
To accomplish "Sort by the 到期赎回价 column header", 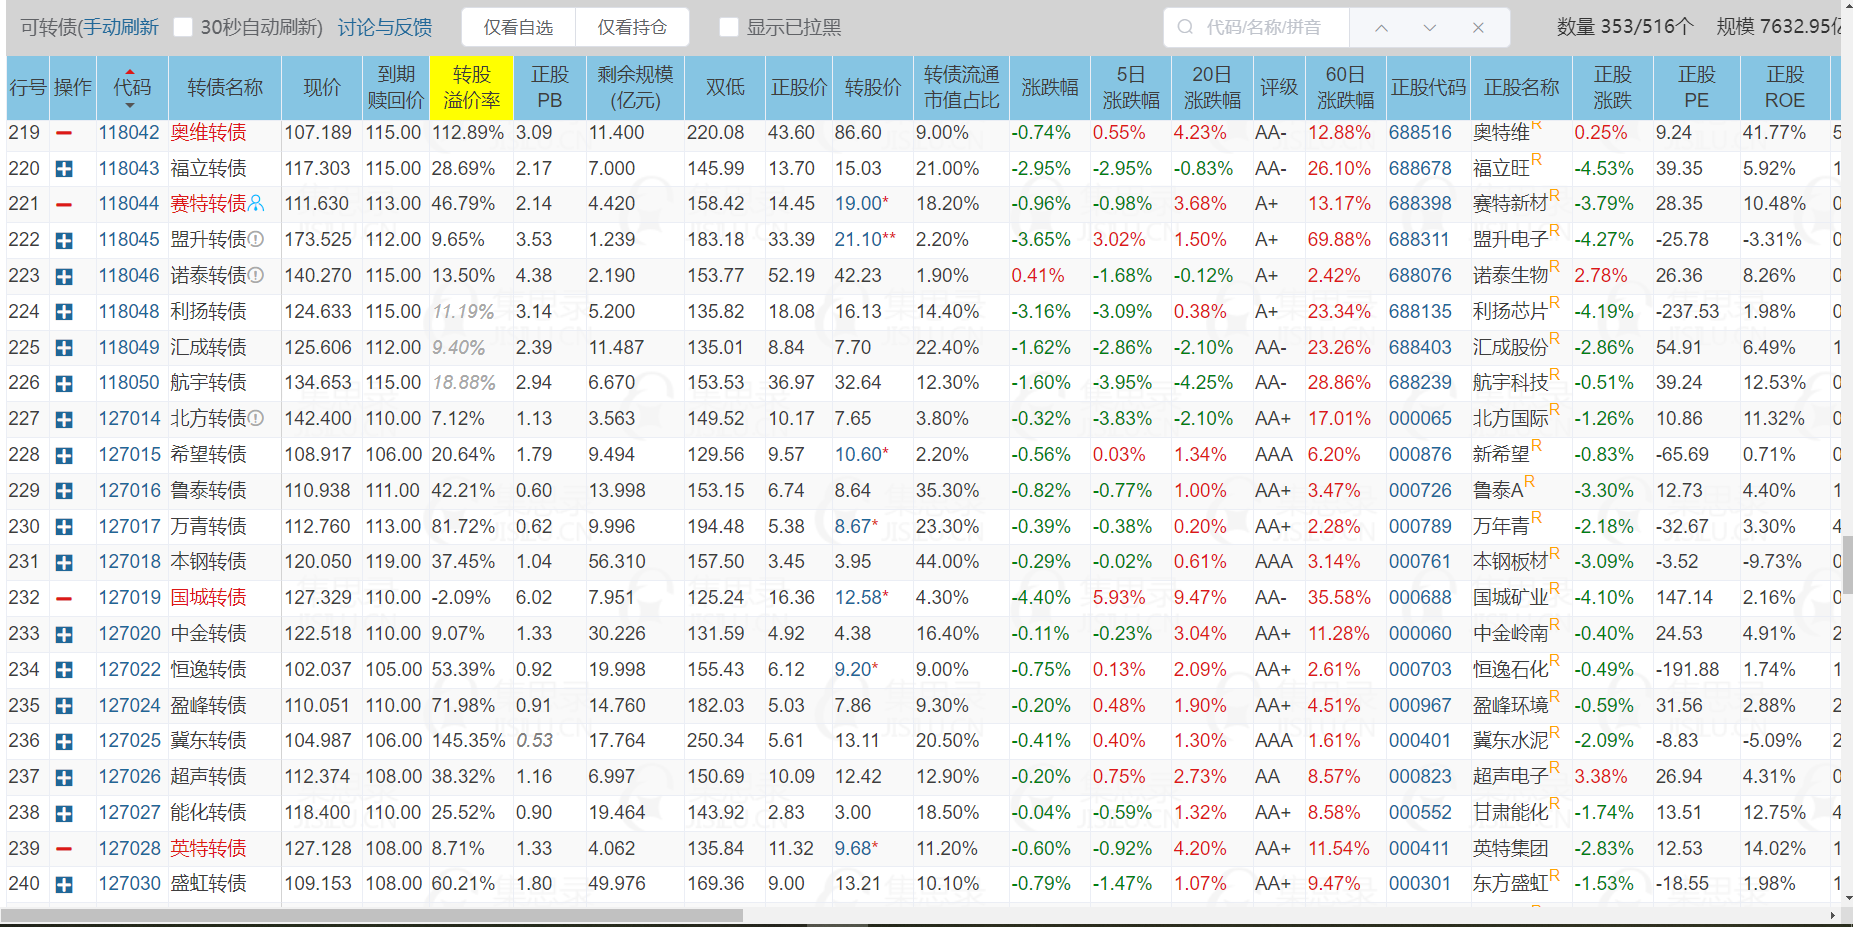I will 396,88.
